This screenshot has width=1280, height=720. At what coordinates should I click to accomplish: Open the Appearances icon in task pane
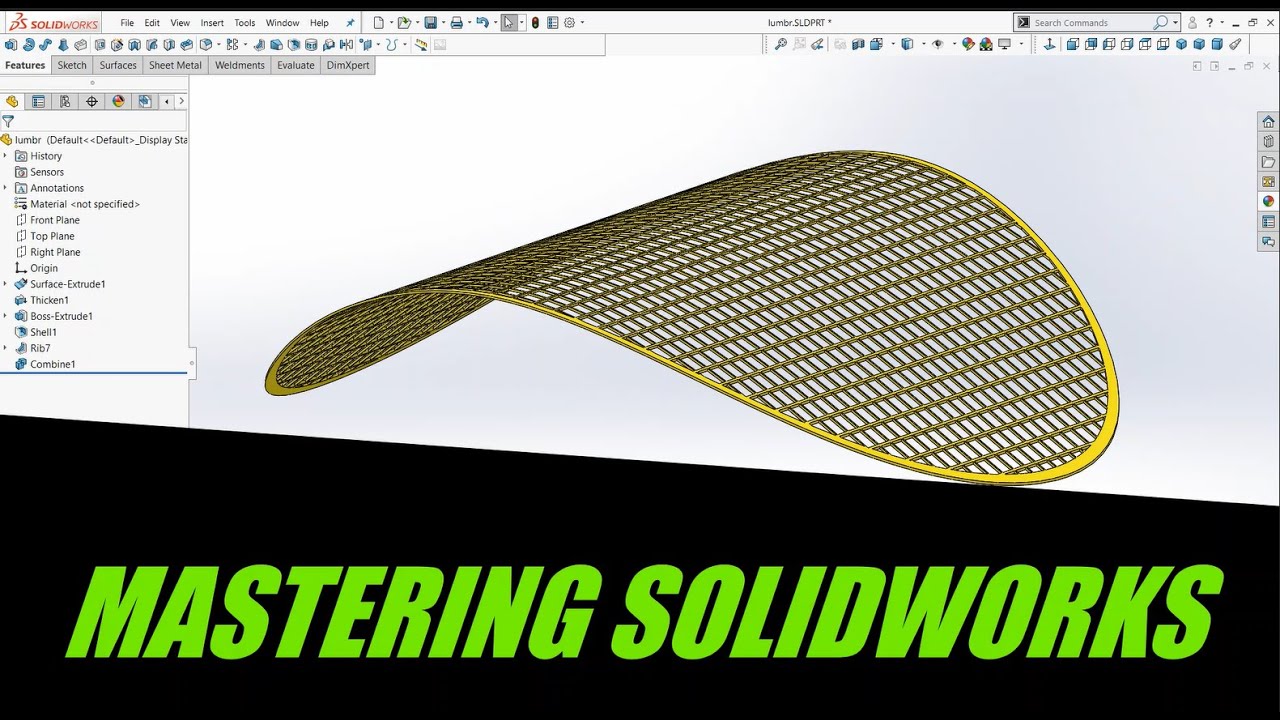(x=1269, y=202)
